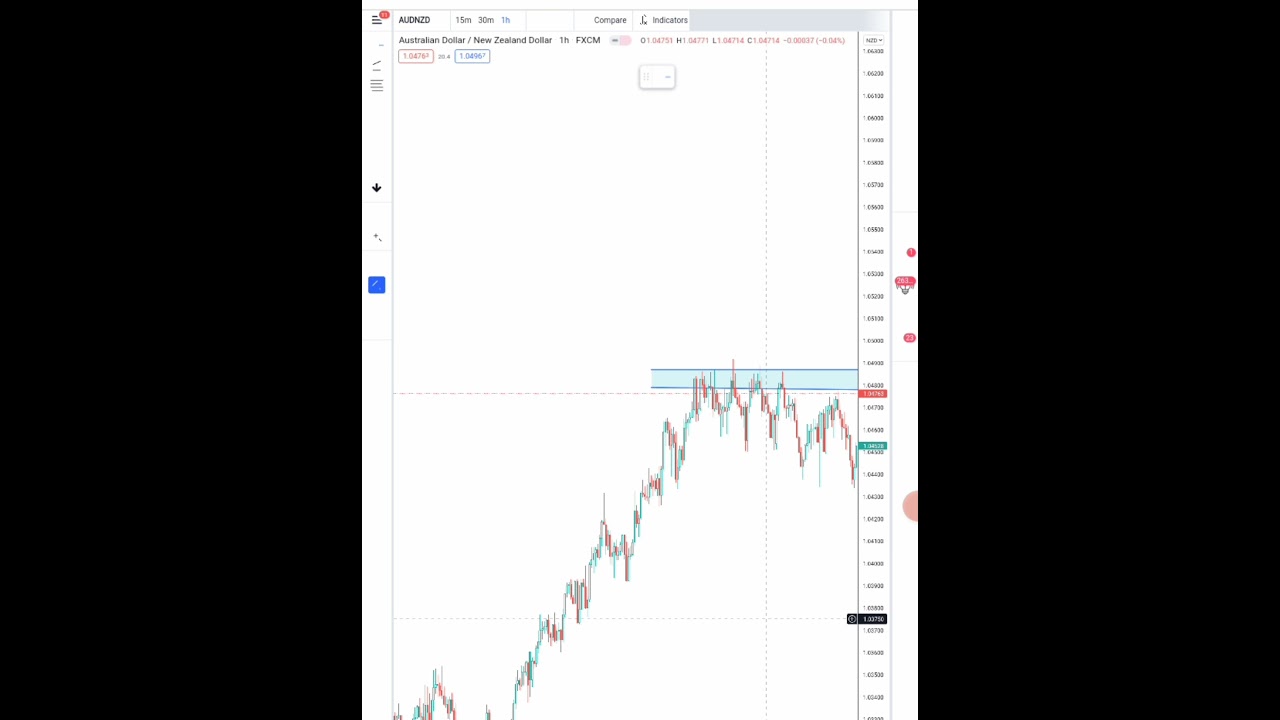Click the Compare button
1280x720 pixels.
tap(610, 20)
